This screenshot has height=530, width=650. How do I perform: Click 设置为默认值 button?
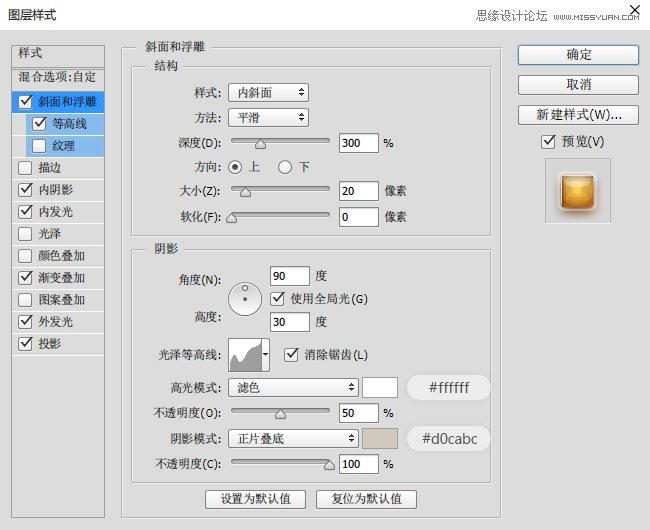coord(255,499)
